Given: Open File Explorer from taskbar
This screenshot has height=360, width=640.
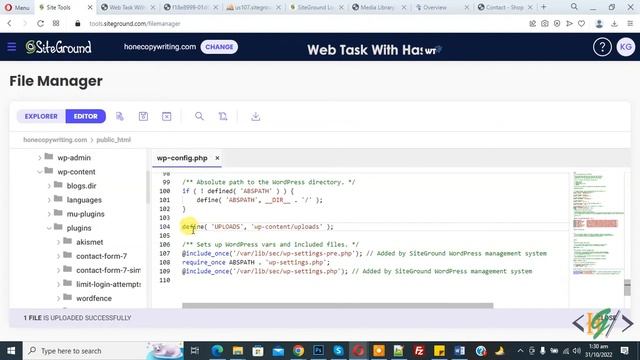Looking at the screenshot, I should pos(238,351).
